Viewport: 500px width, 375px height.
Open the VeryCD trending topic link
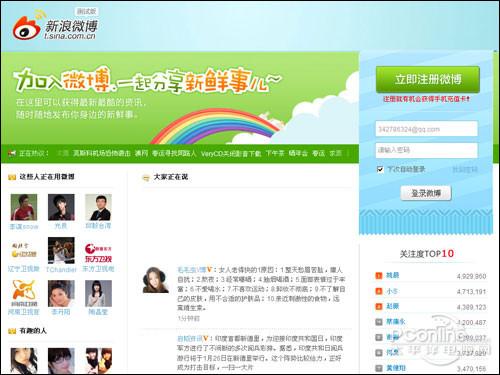(231, 154)
